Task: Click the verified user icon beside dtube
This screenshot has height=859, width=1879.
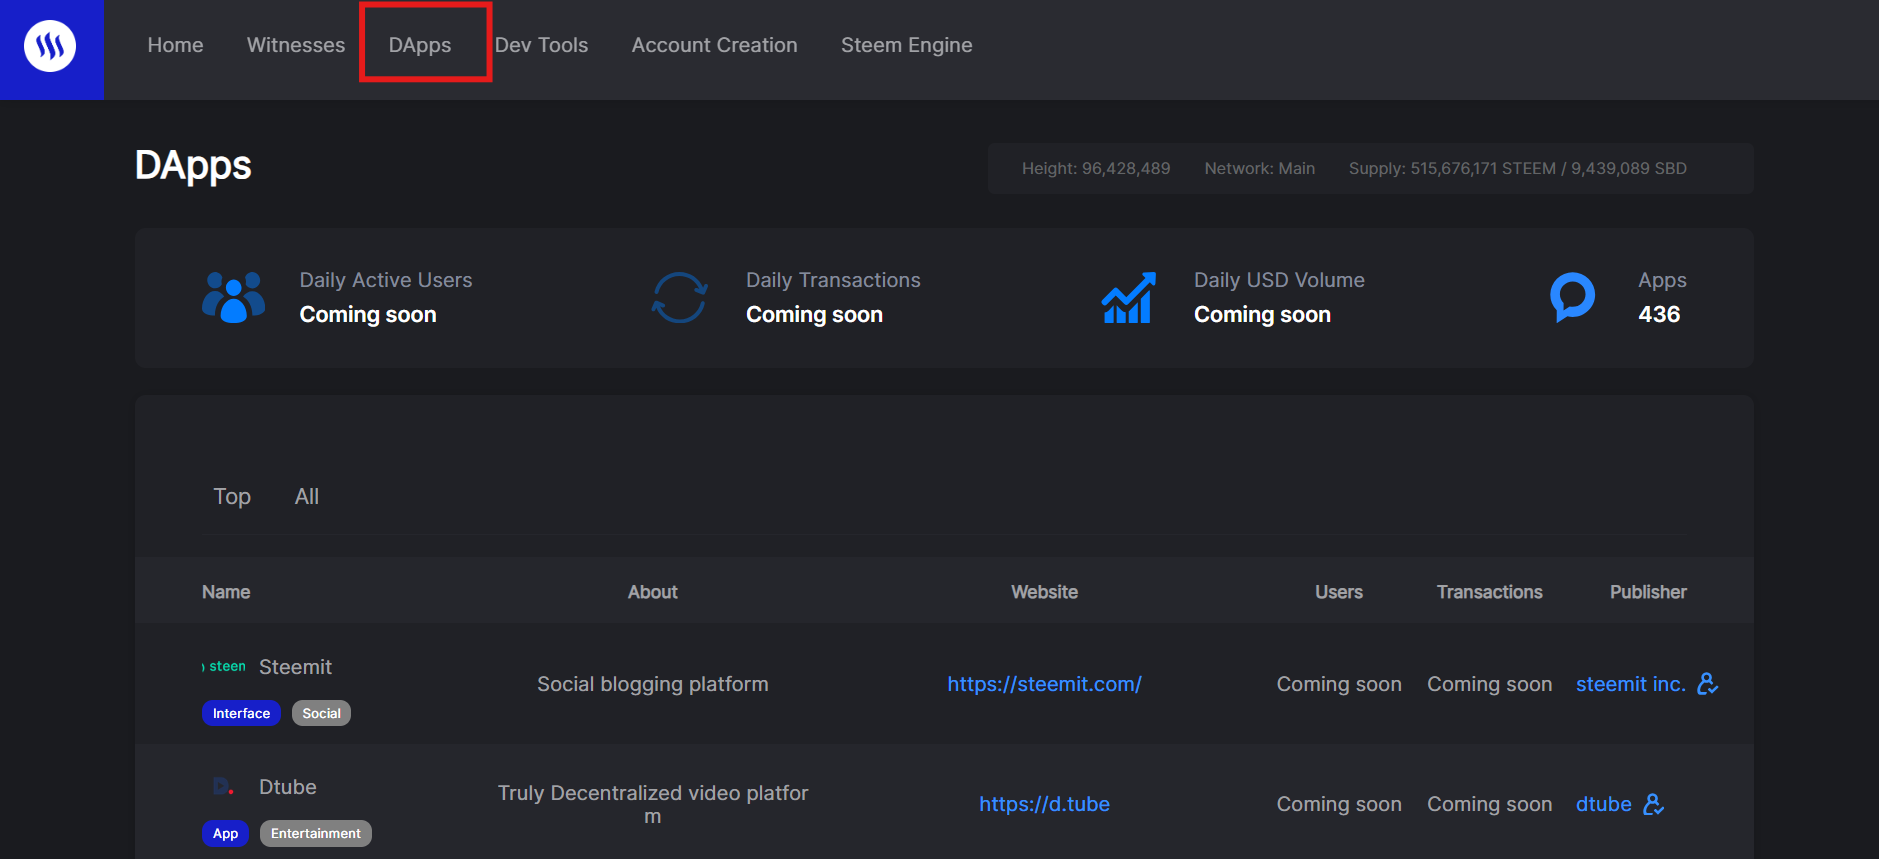Action: point(1654,804)
